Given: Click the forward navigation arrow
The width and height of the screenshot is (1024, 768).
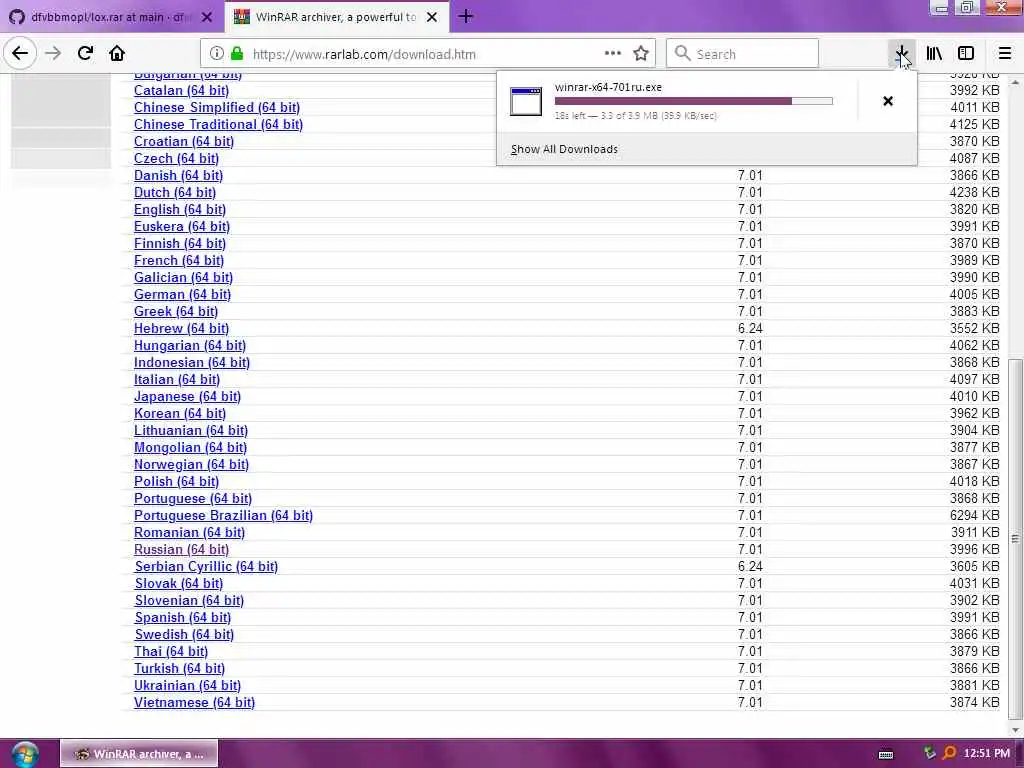Looking at the screenshot, I should [53, 54].
